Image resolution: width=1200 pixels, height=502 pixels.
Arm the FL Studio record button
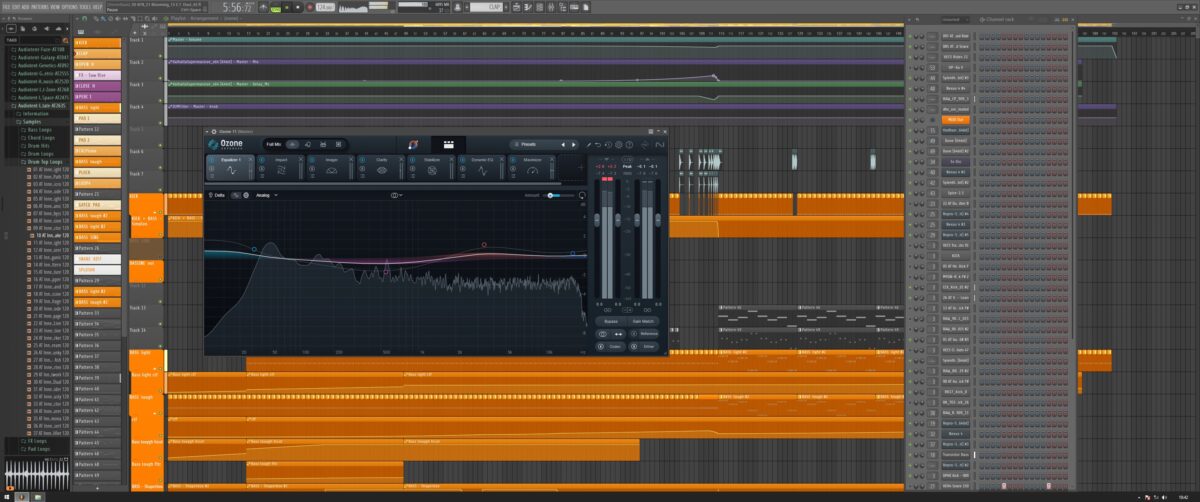pos(309,7)
